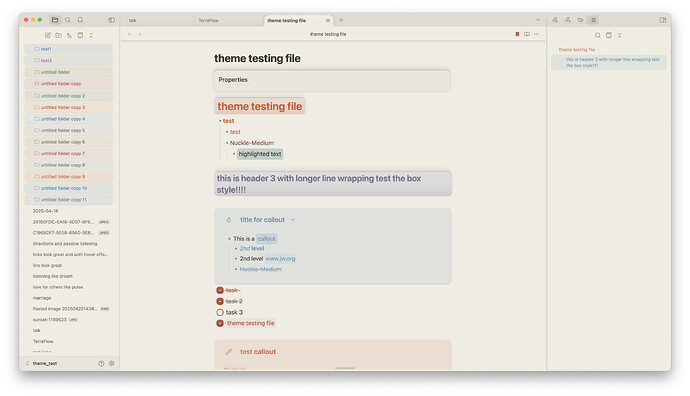
Task: Click the red bookmark icon in note header
Action: click(517, 34)
